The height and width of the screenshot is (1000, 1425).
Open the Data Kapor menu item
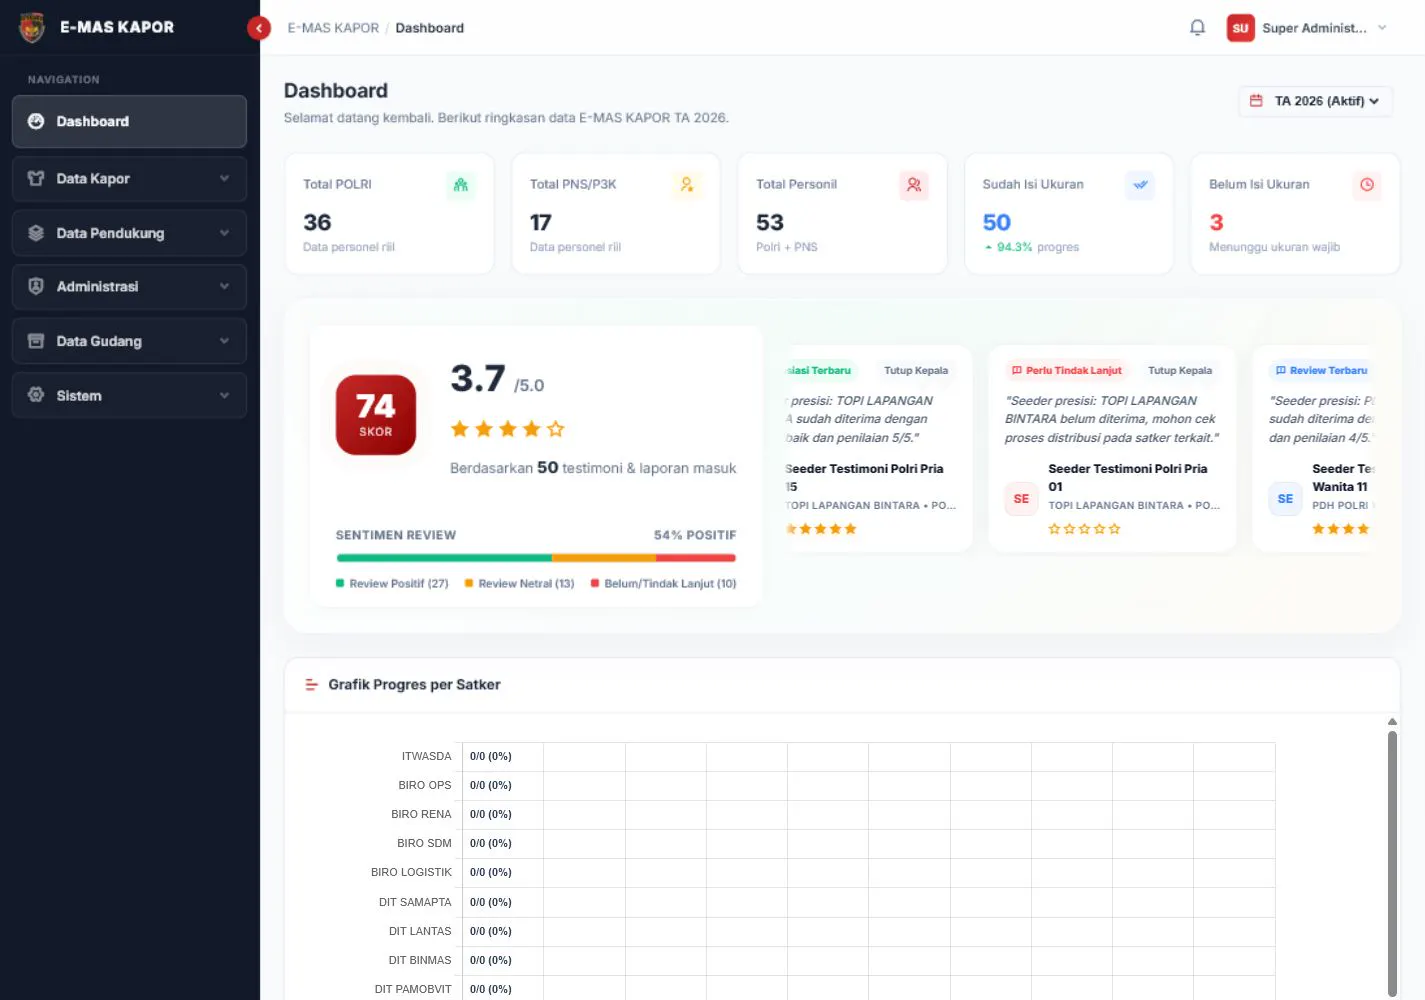pos(129,178)
